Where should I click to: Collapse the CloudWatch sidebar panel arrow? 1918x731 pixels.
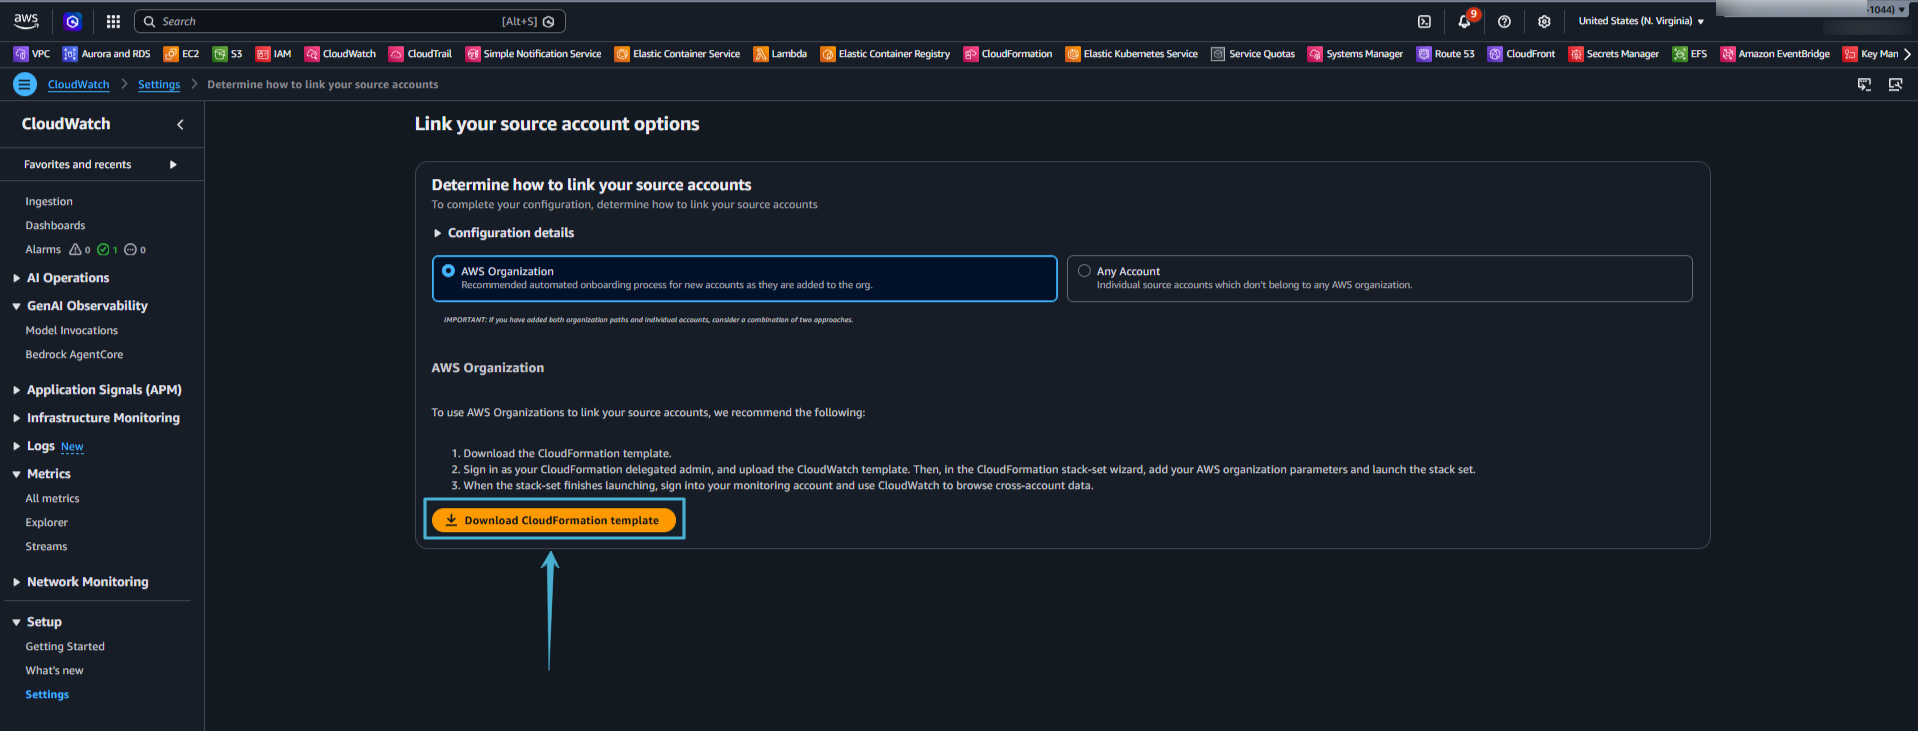click(180, 124)
